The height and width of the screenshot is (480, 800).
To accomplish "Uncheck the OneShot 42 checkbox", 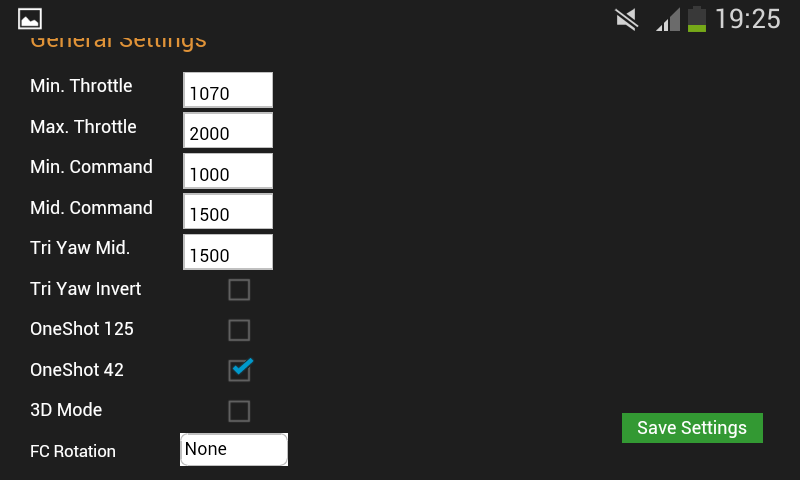I will click(x=239, y=370).
